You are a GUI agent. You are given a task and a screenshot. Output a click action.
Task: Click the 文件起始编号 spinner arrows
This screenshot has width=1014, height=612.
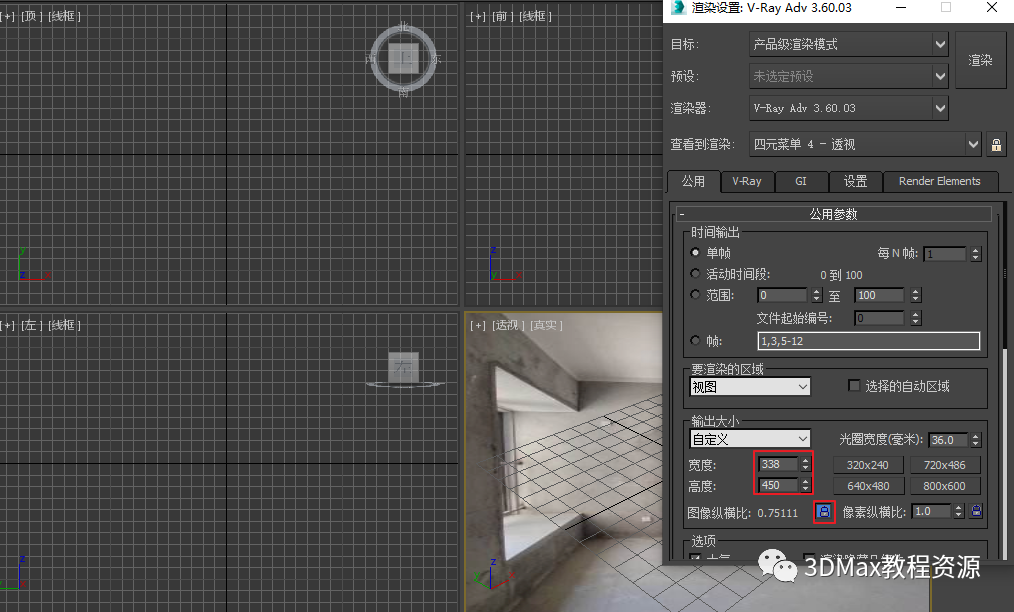(915, 318)
